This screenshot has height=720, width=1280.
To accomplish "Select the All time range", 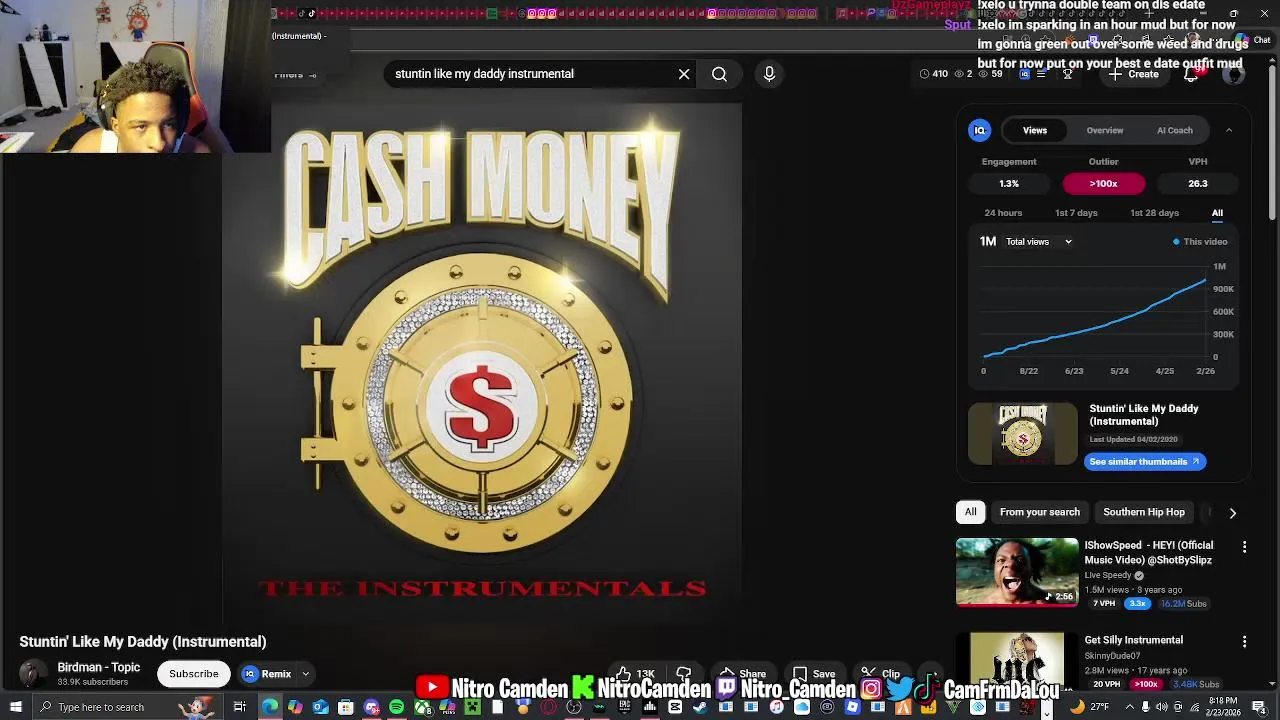I will tap(1217, 213).
